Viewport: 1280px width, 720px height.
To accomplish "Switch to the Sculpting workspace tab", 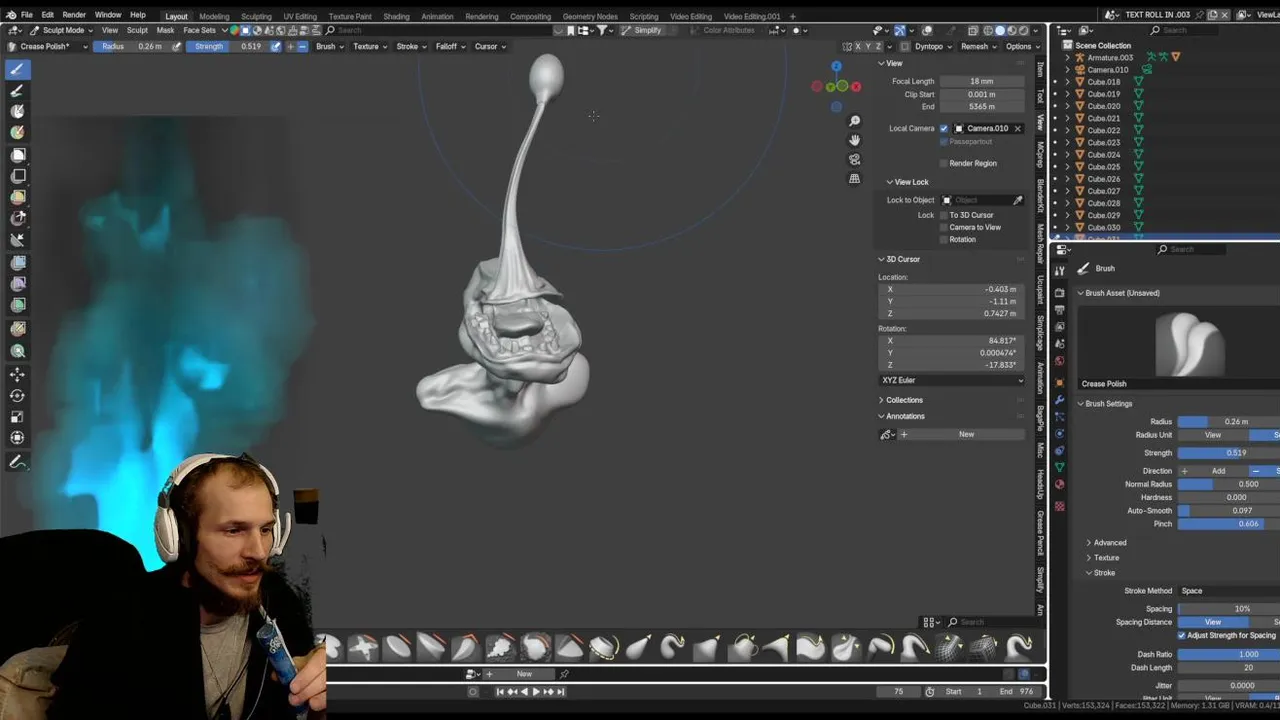I will tap(256, 16).
